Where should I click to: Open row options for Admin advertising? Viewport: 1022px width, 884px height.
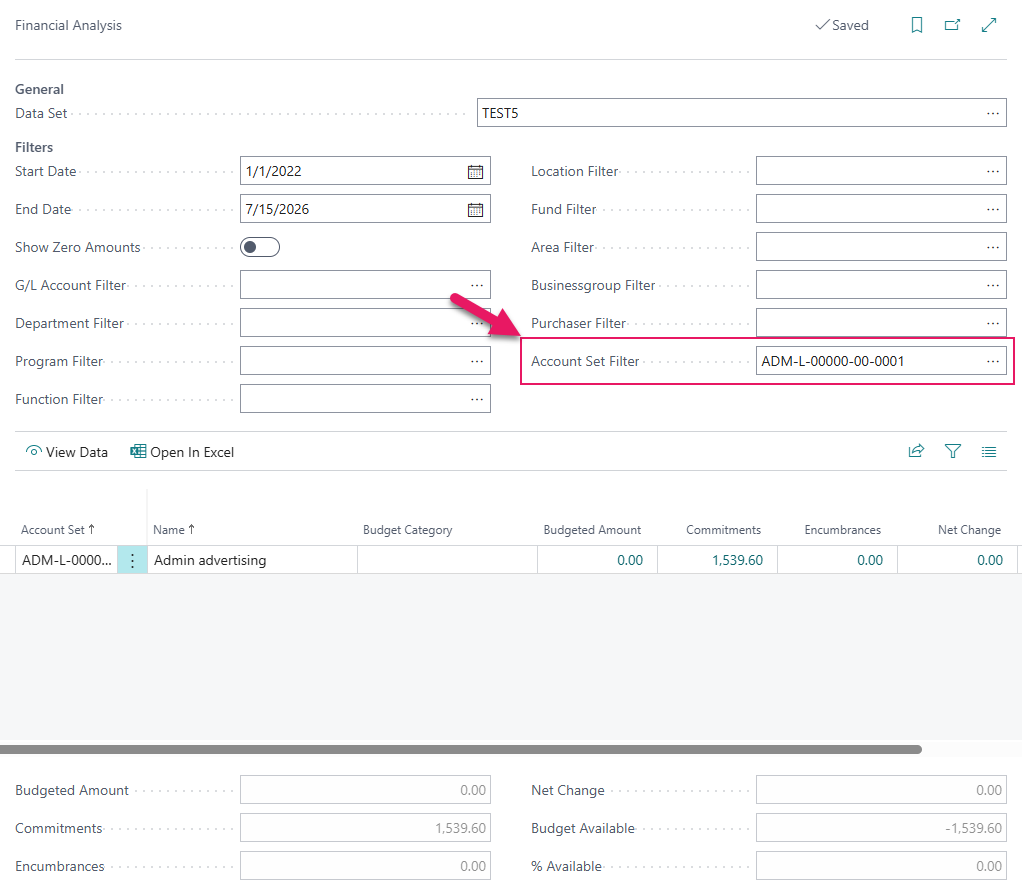[x=132, y=560]
